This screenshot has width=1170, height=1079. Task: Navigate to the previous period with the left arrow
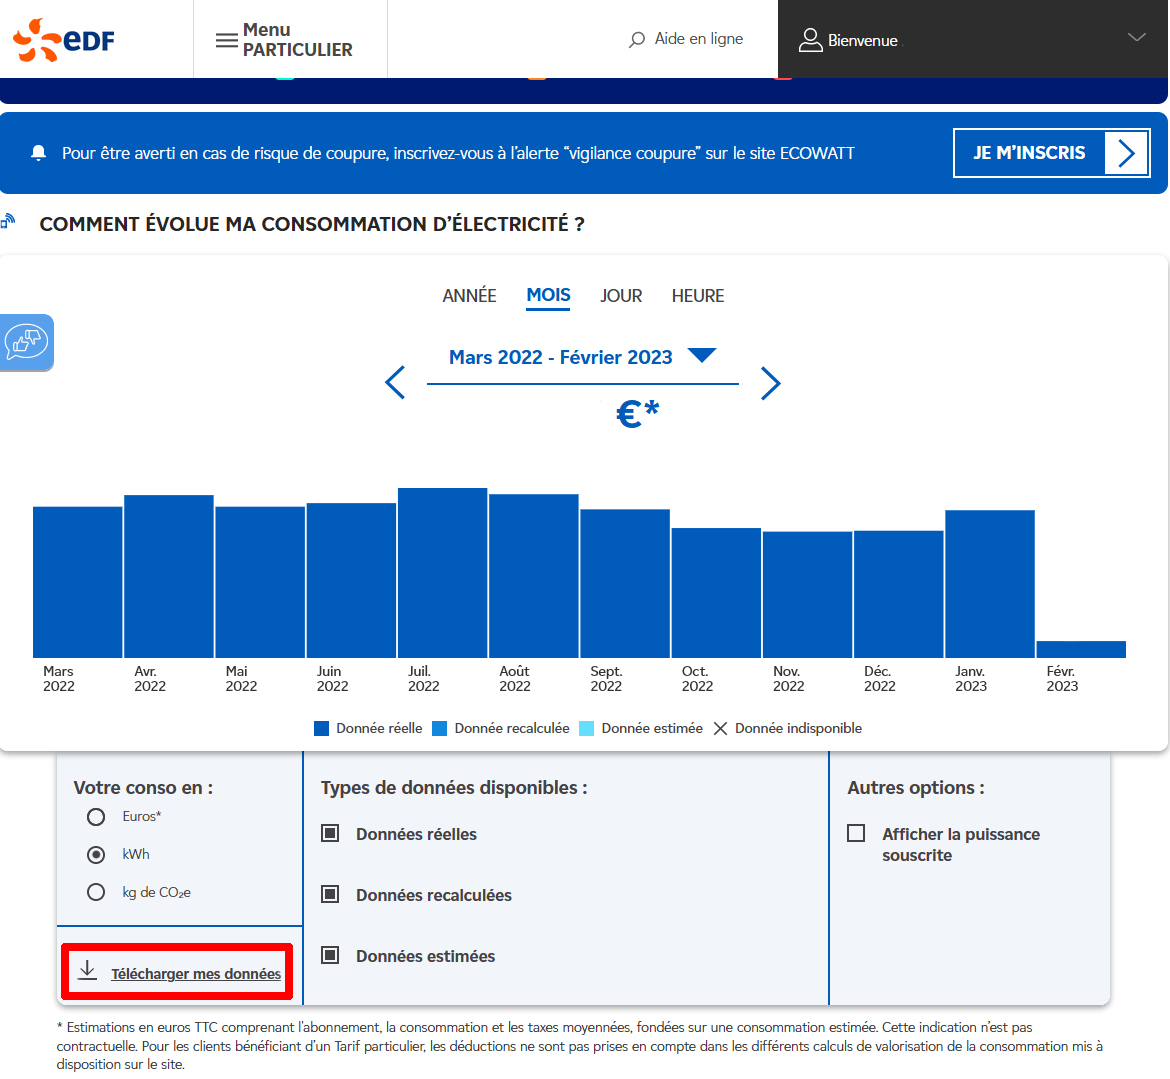point(394,382)
